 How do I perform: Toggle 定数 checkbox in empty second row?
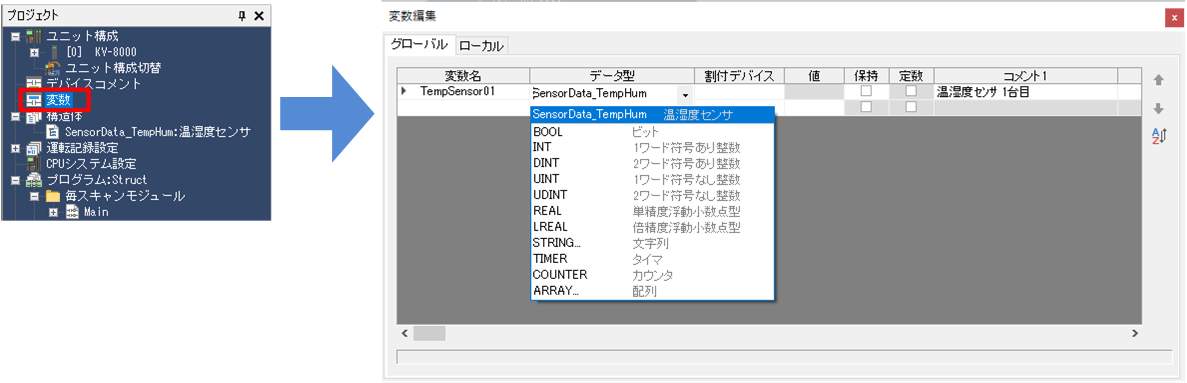point(911,107)
